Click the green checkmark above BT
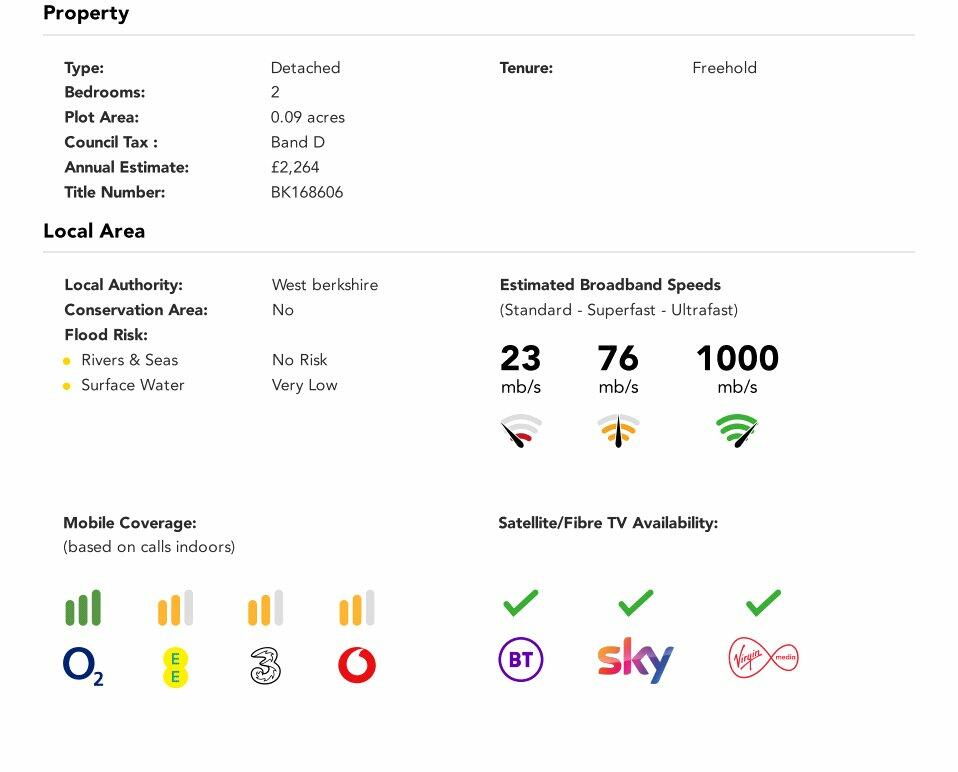The height and width of the screenshot is (772, 958). tap(520, 603)
